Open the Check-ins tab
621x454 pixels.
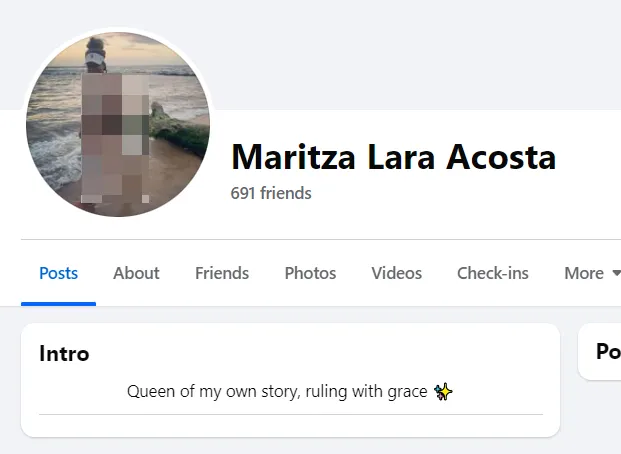coord(493,273)
